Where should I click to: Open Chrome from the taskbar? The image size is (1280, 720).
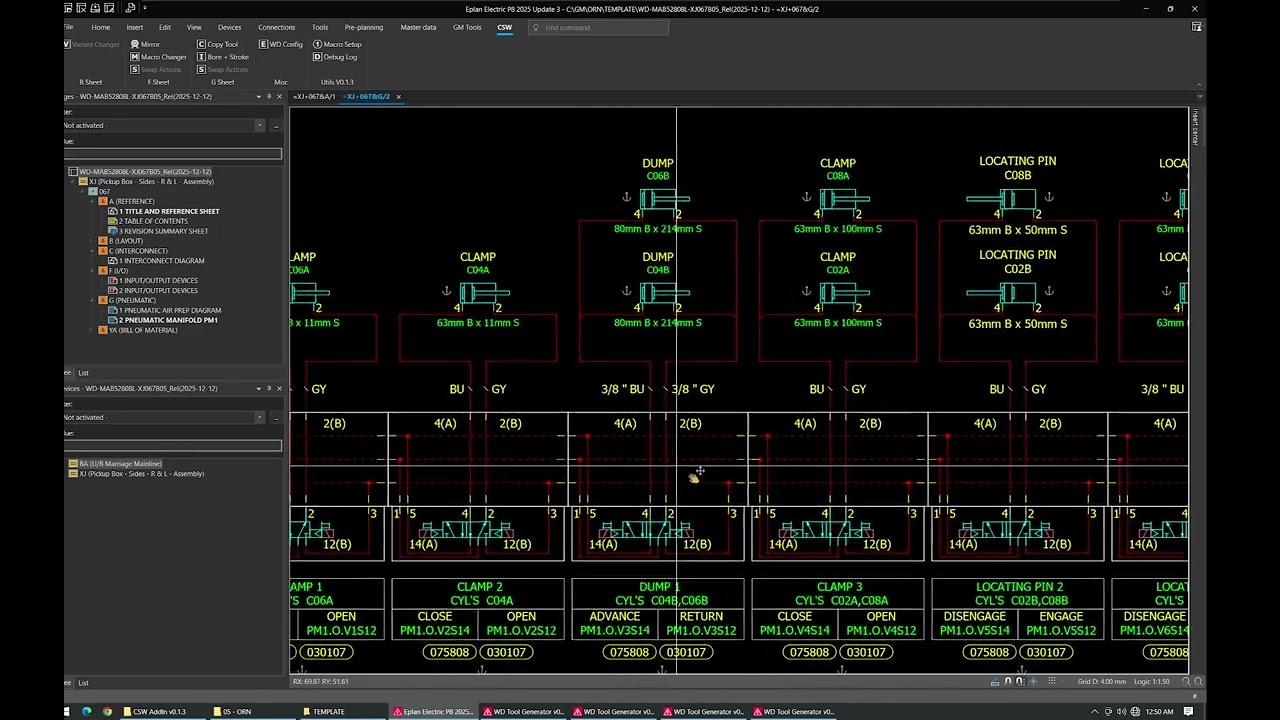(x=107, y=712)
